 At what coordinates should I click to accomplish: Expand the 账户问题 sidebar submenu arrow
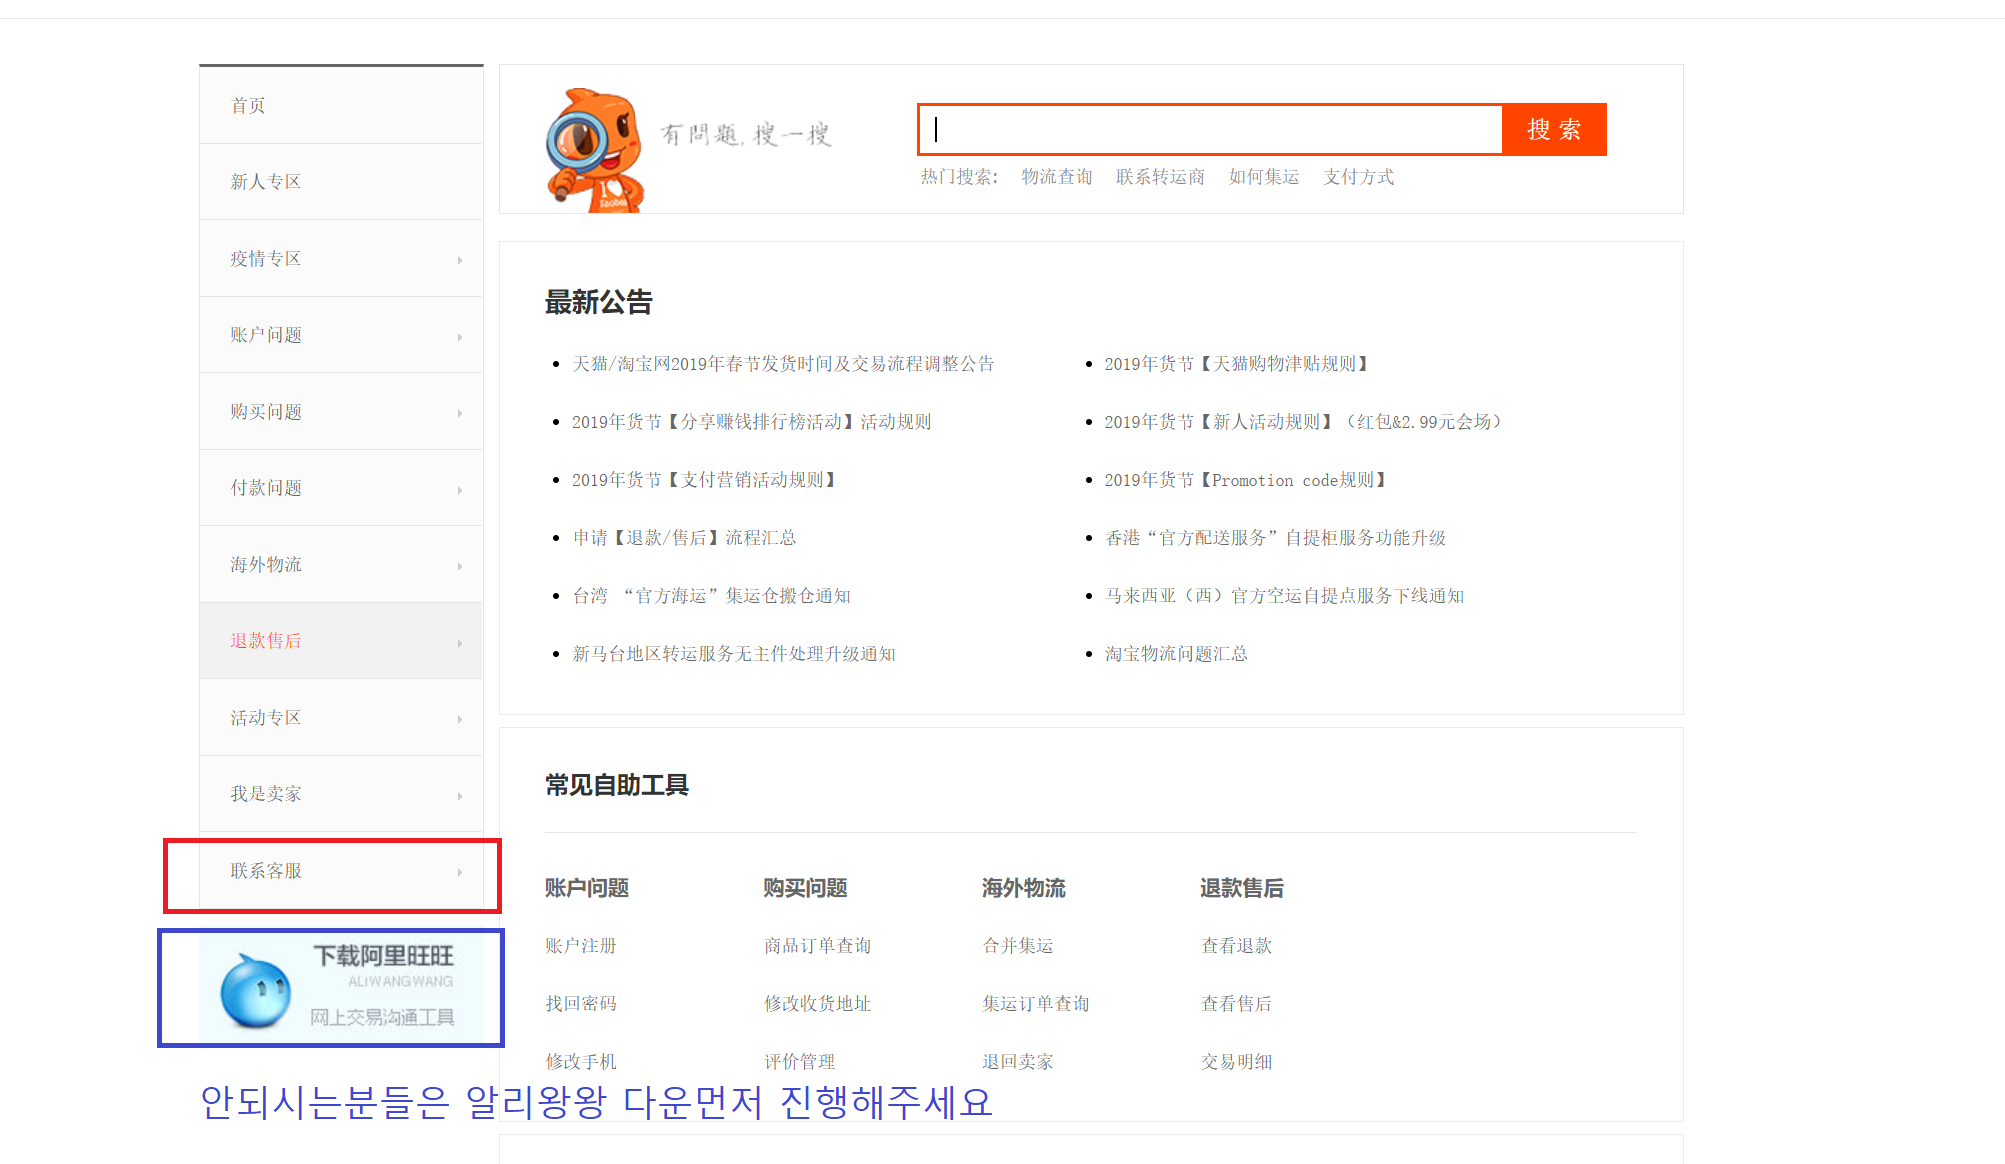[x=460, y=337]
